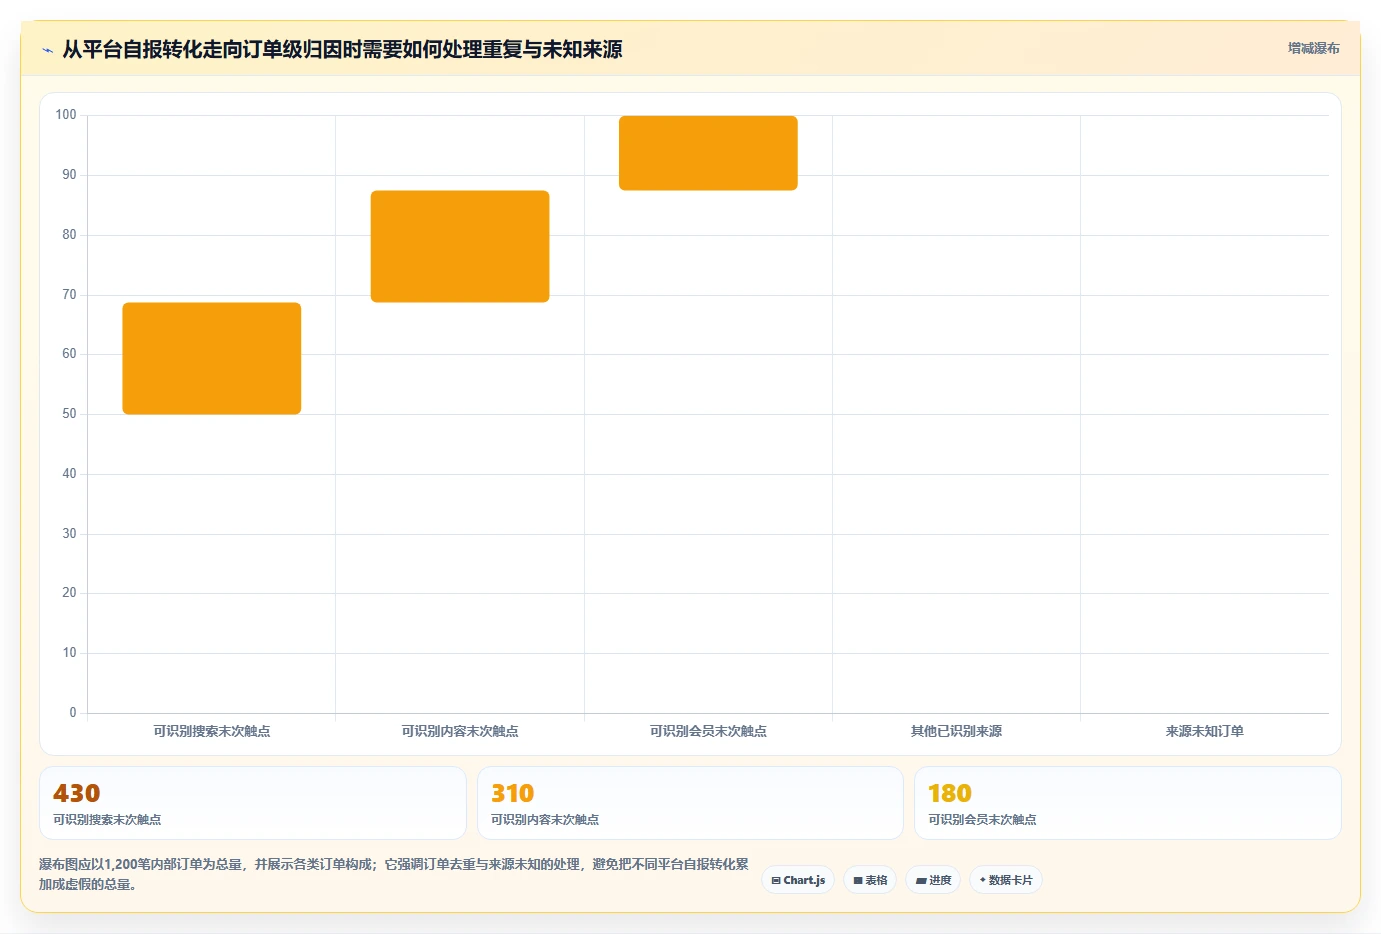Image resolution: width=1381 pixels, height=934 pixels.
Task: Click the y-axis value 70
Action: click(x=69, y=295)
